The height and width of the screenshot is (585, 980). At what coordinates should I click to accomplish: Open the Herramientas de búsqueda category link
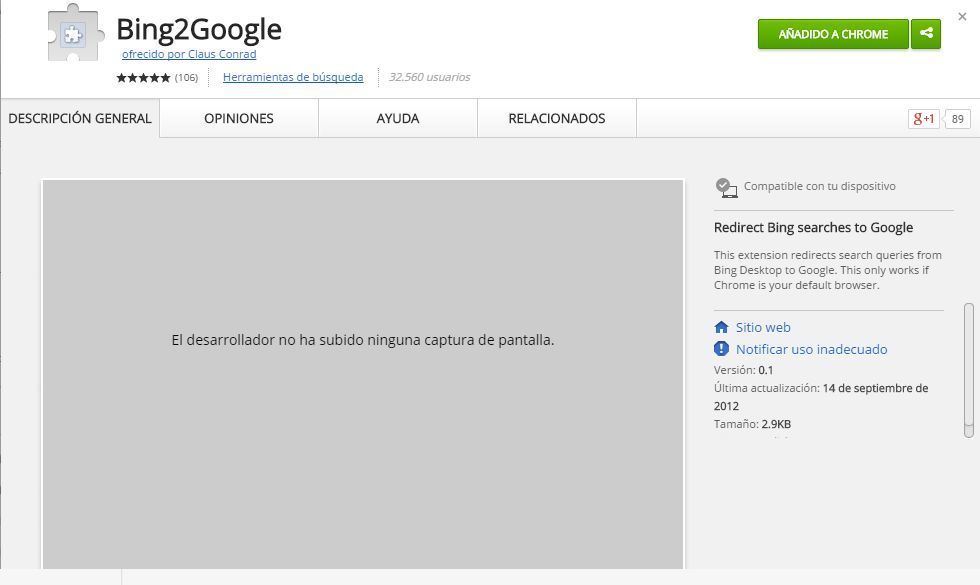click(293, 77)
